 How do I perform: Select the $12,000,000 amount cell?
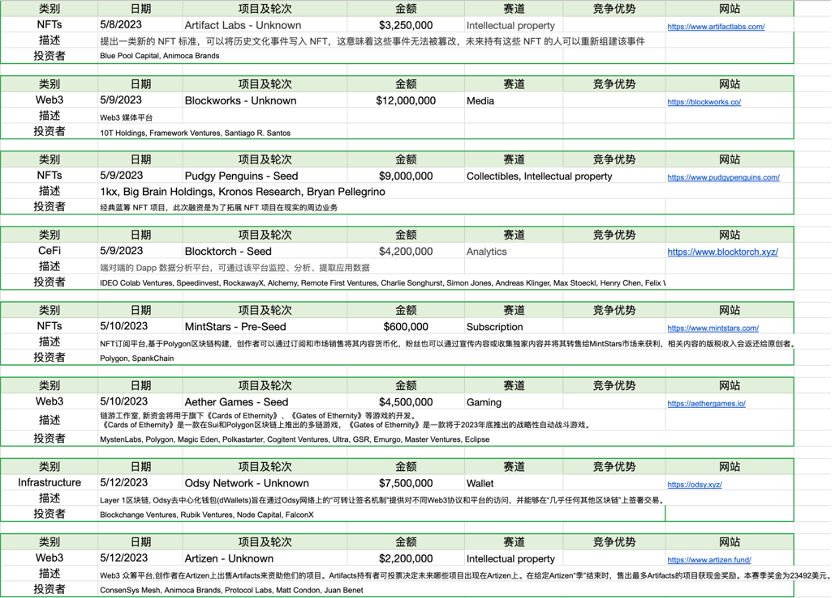tap(406, 100)
